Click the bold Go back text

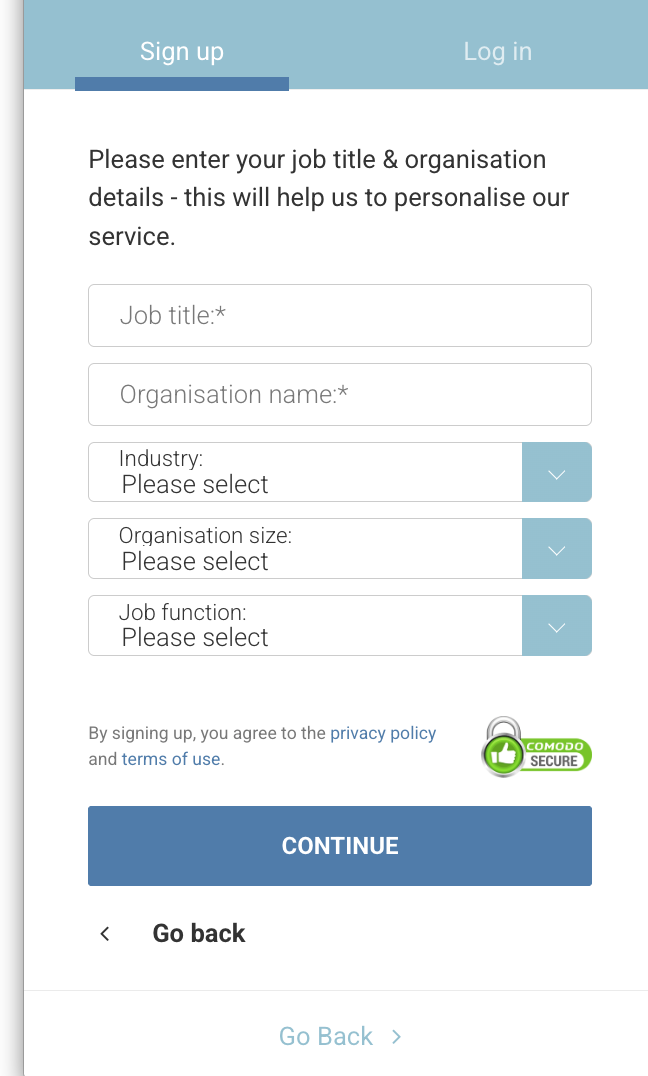(199, 934)
